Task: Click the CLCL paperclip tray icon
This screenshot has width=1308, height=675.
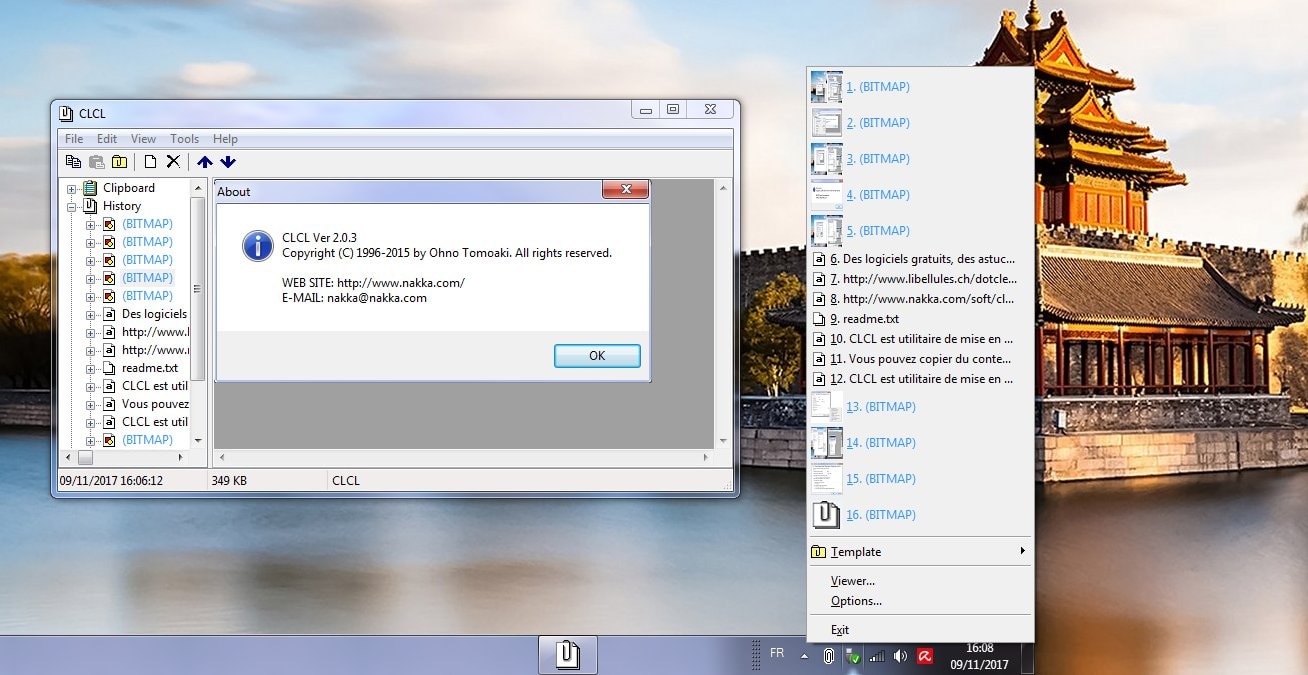Action: pos(828,656)
